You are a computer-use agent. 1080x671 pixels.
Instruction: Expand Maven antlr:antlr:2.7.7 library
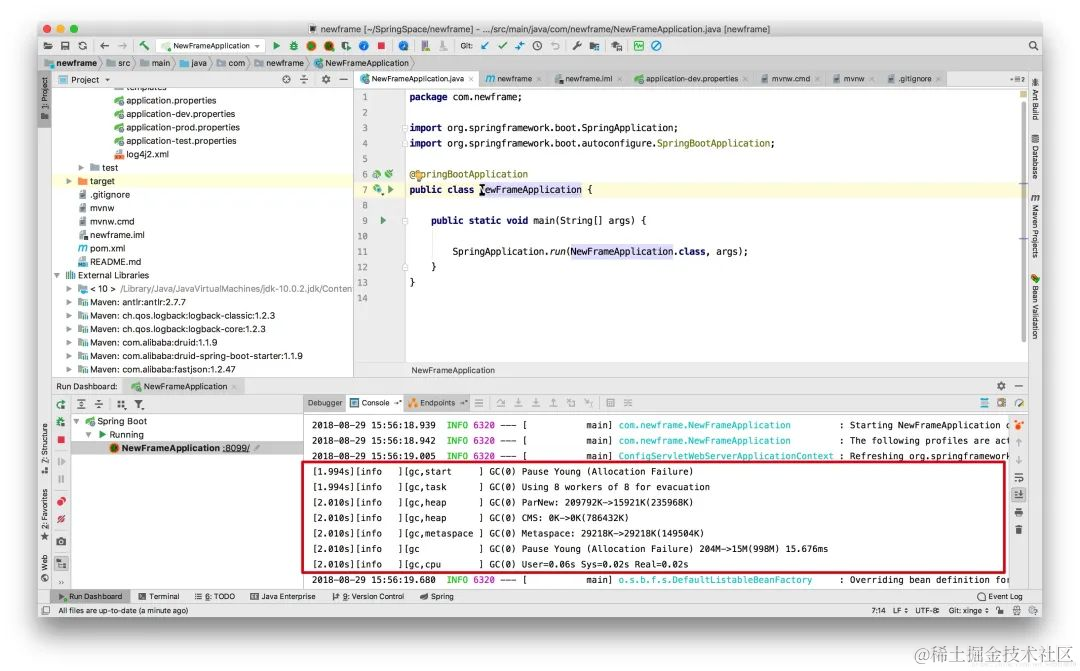pos(69,302)
